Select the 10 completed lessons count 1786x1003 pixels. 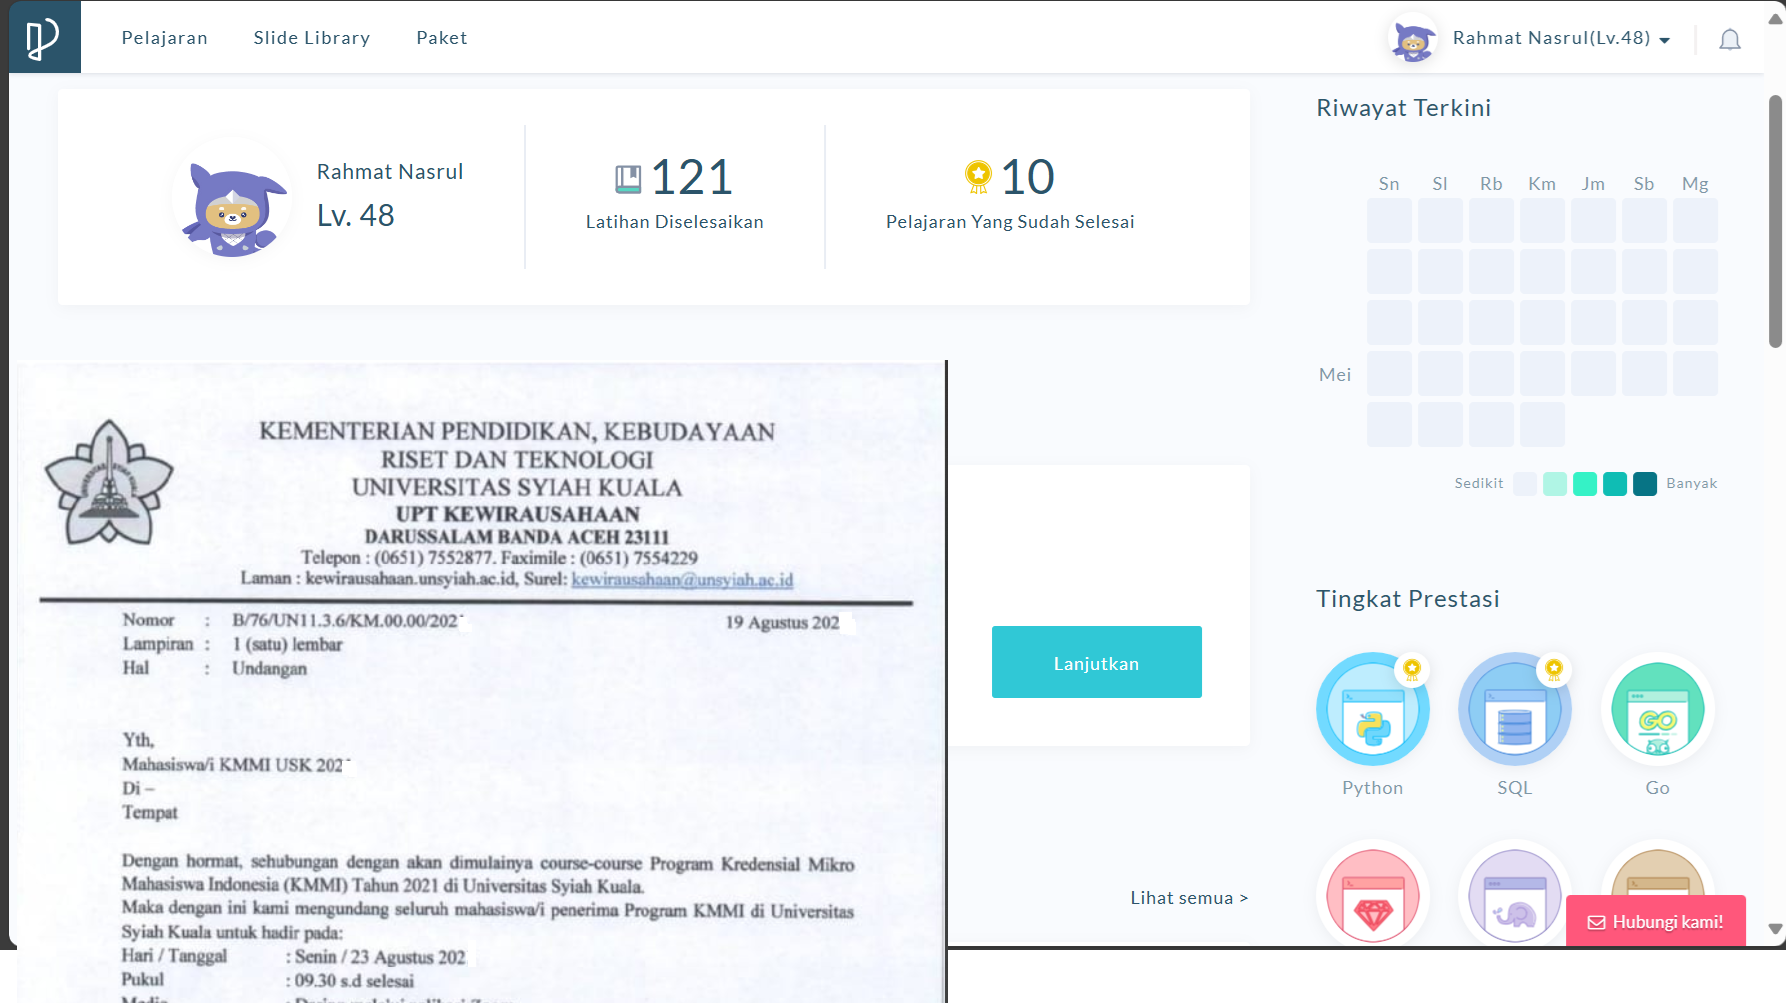(1028, 177)
